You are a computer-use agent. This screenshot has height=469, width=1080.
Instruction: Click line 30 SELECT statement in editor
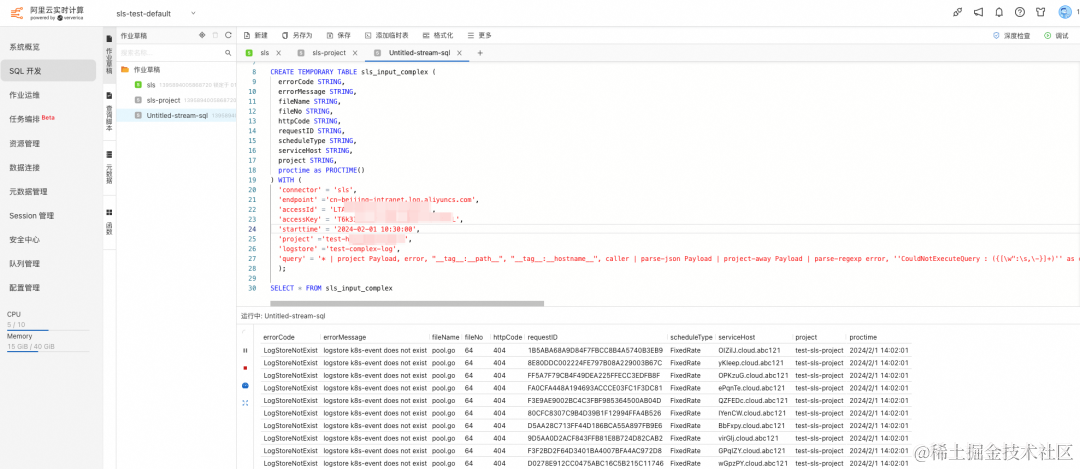[x=331, y=288]
